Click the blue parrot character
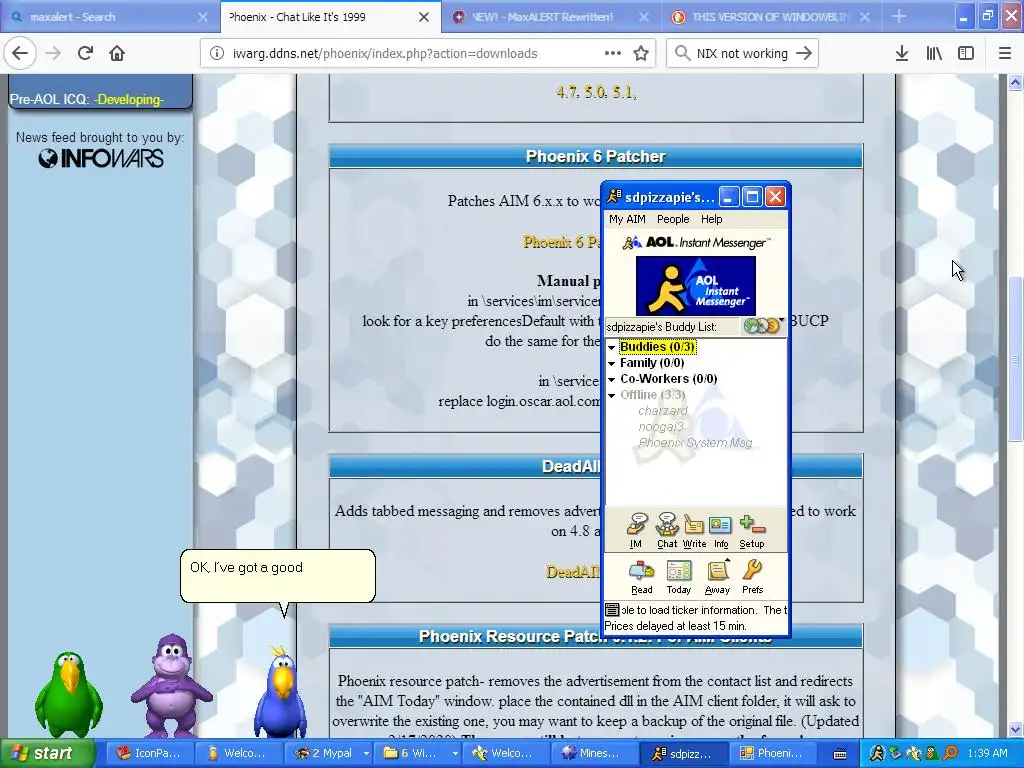 coord(281,692)
